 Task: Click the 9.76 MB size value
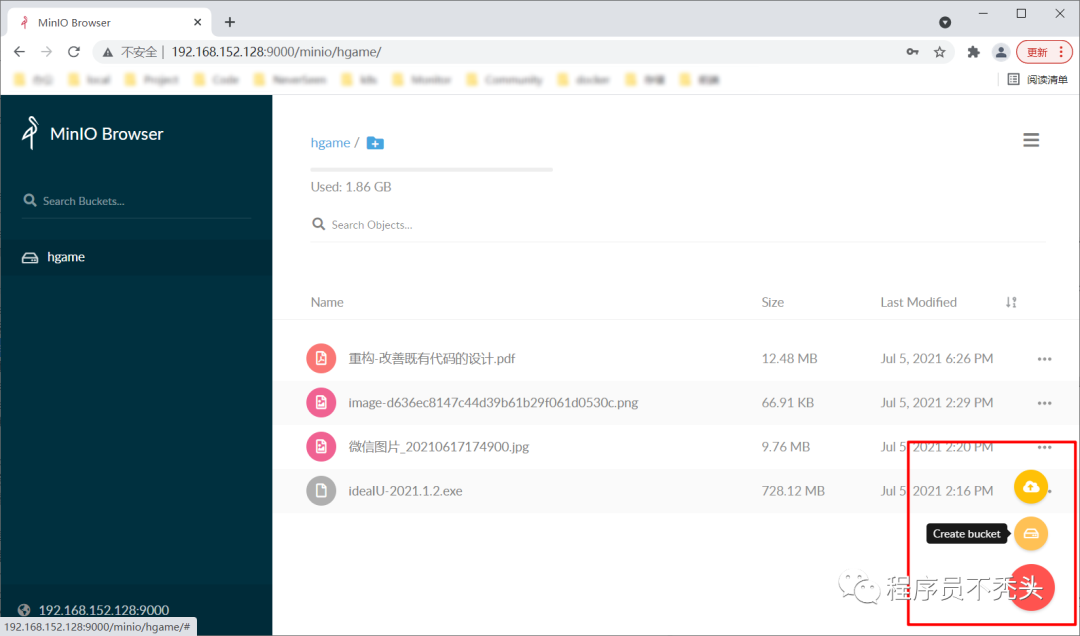[785, 447]
